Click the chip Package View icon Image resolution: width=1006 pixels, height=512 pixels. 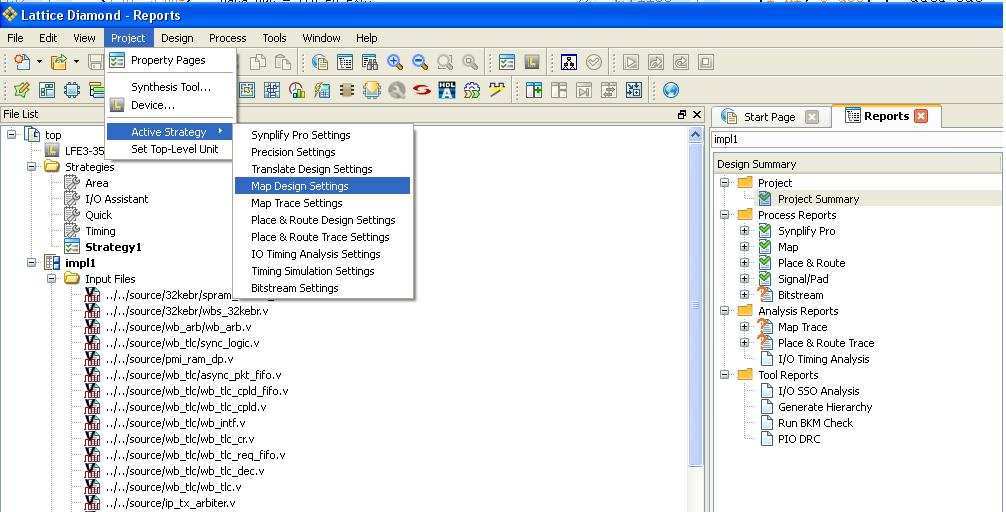click(x=72, y=90)
